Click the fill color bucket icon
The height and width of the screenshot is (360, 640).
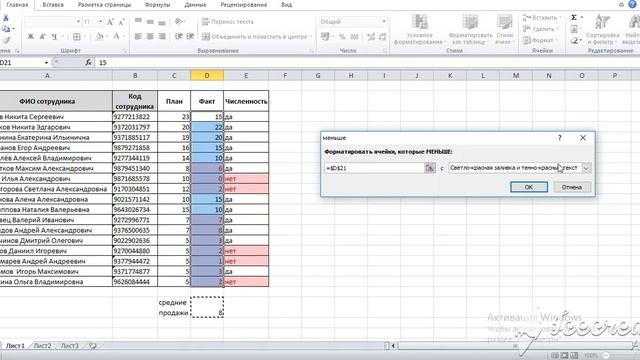point(100,37)
